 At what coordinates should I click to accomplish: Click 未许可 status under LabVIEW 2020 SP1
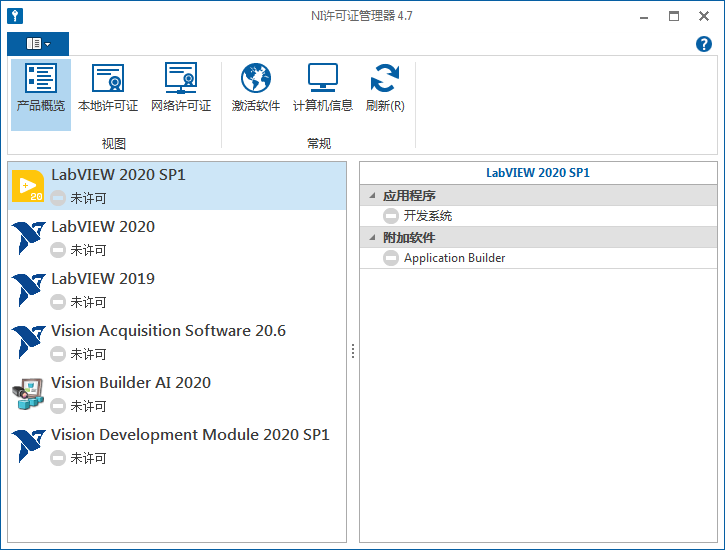88,198
